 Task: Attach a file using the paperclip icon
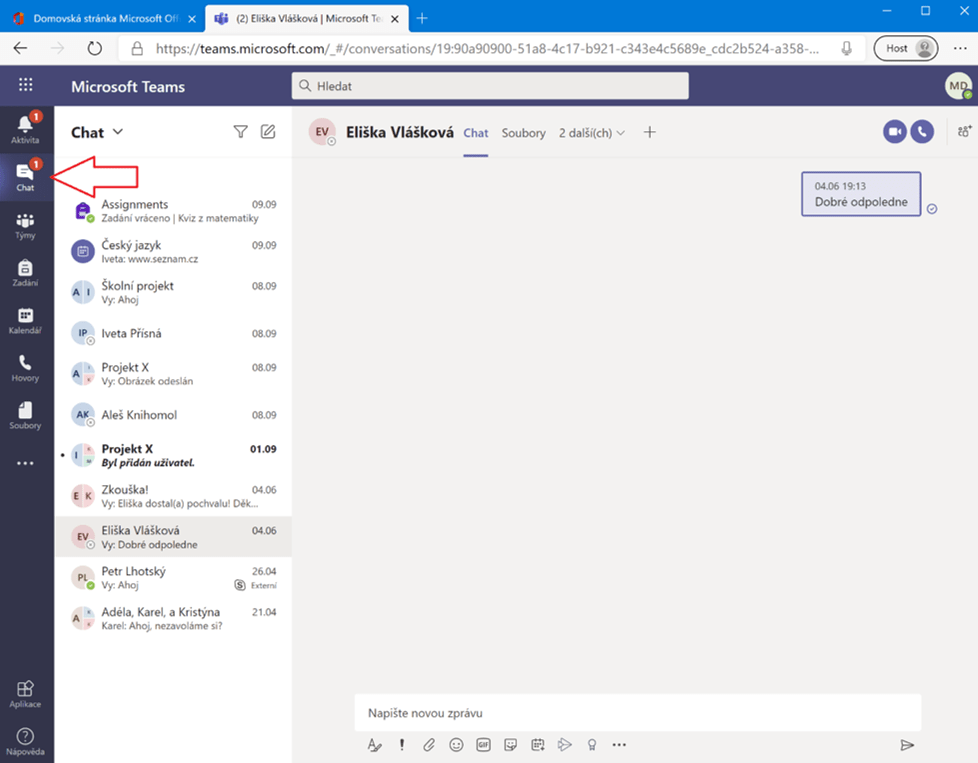pos(429,745)
